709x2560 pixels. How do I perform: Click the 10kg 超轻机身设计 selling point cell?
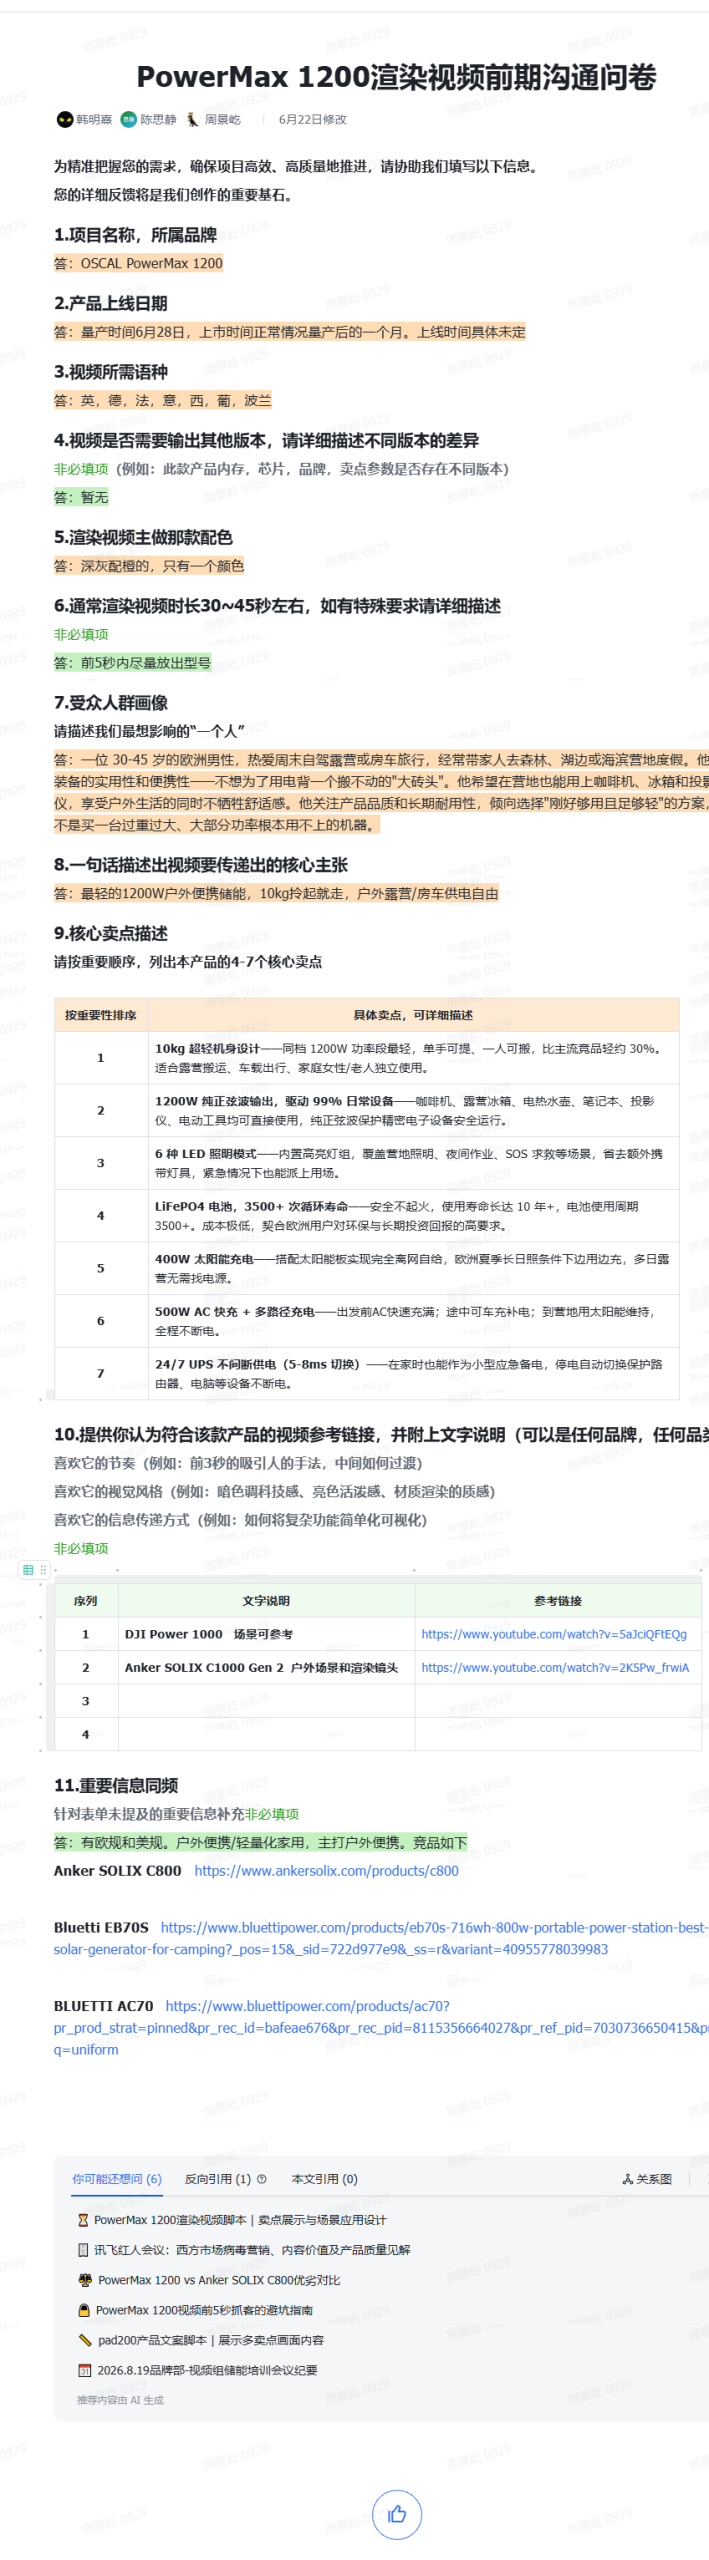coord(413,1057)
